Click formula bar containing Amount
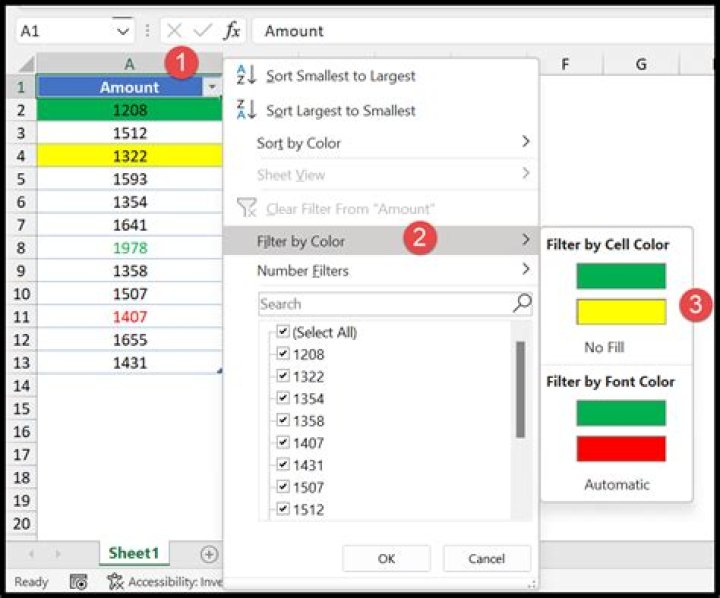Screen dimensions: 720x598 (x=482, y=31)
